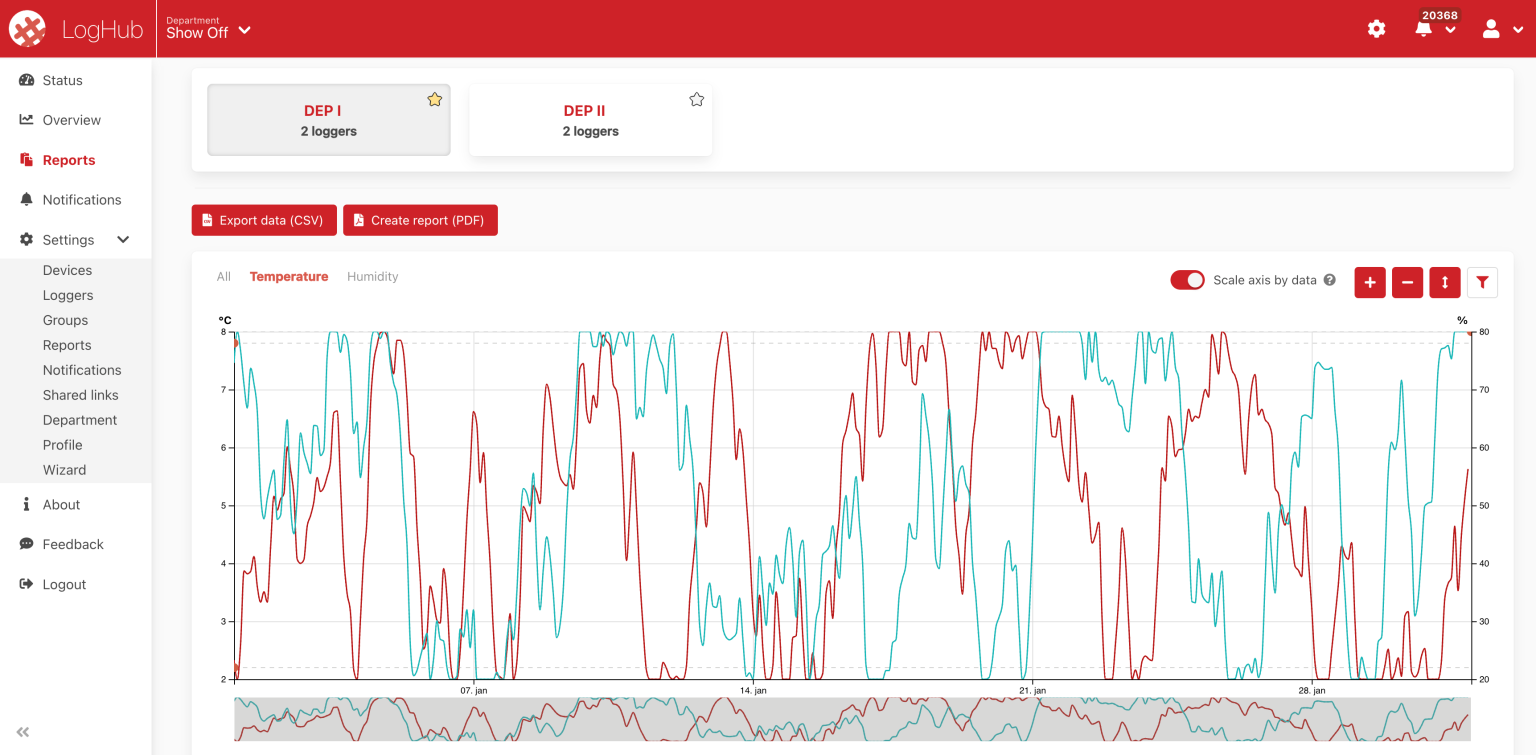Collapse the Settings sidebar section
The image size is (1536, 755).
click(x=124, y=240)
